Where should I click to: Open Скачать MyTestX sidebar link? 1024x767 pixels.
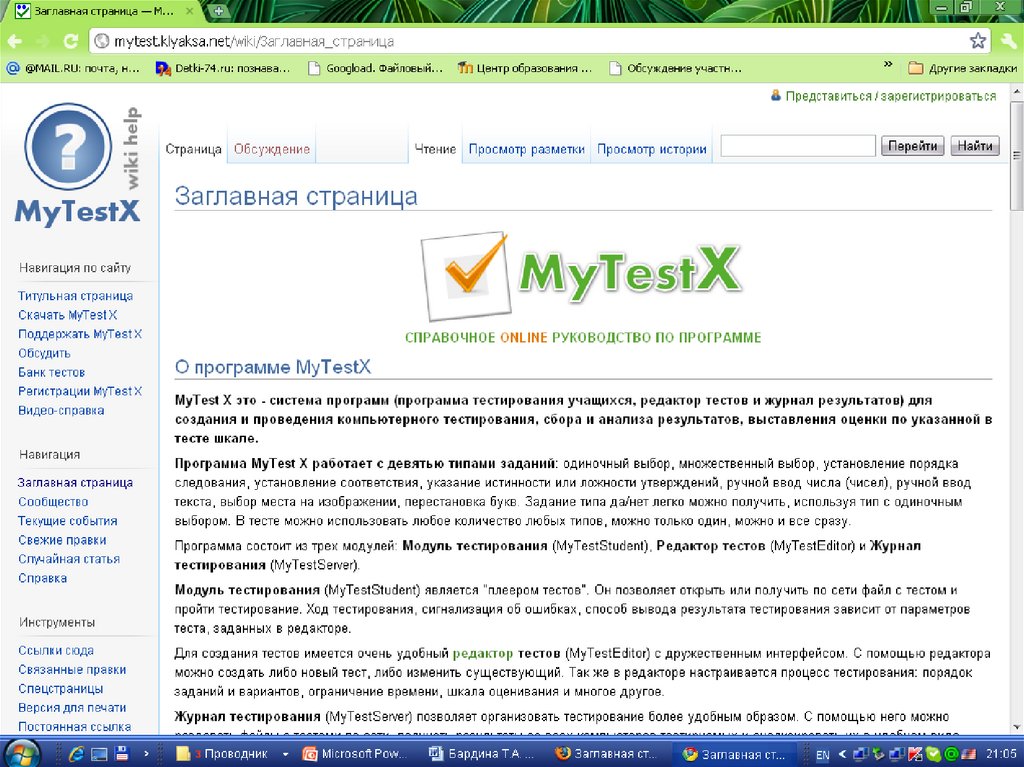67,315
